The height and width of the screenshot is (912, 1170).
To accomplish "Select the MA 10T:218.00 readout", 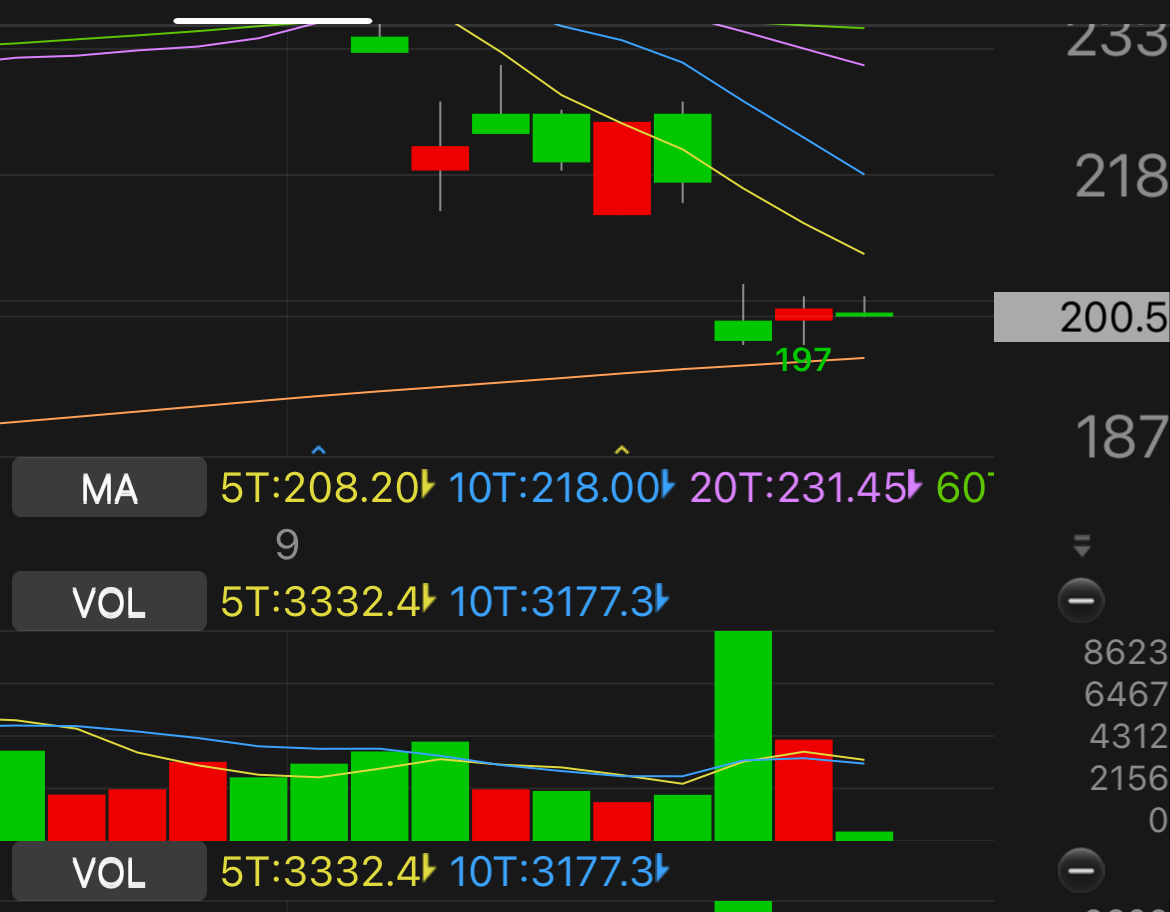I will tap(553, 488).
